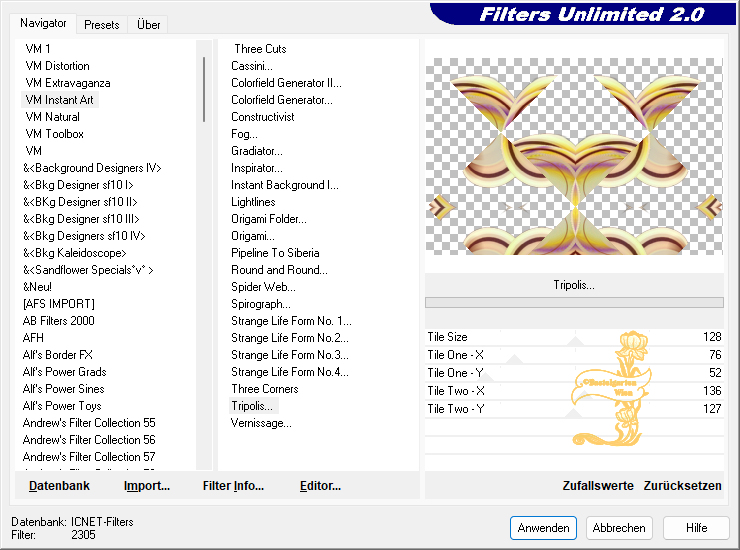The height and width of the screenshot is (550, 740).
Task: Switch to the Presets tab
Action: coord(101,25)
